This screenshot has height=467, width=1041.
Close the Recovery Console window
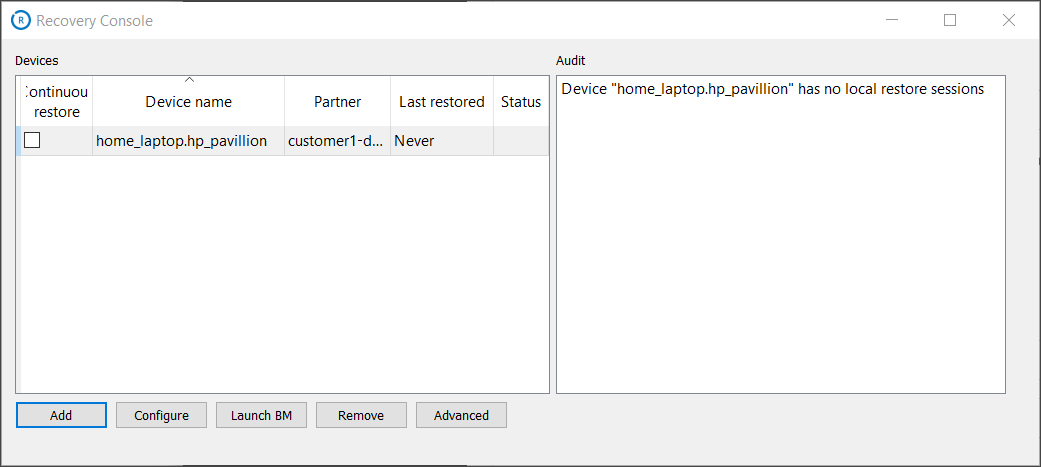click(1009, 20)
